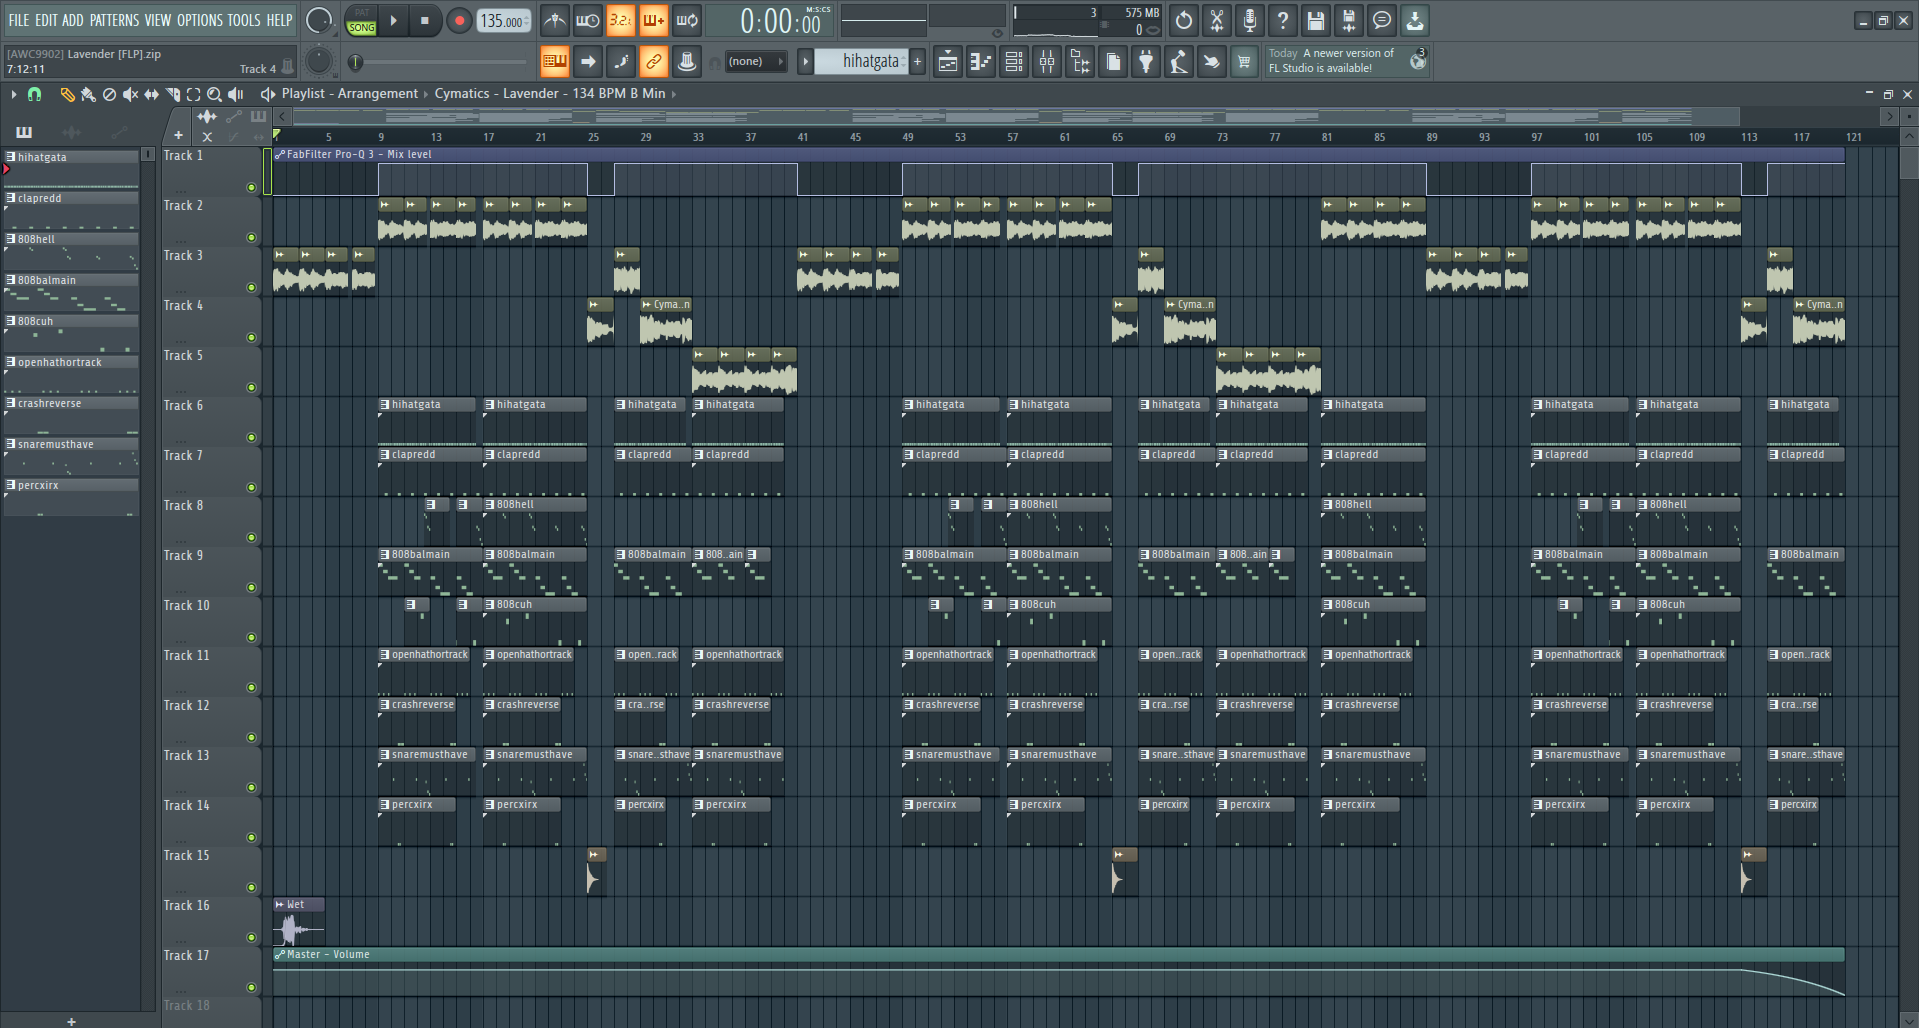Open the OPTIONS menu
Image resolution: width=1919 pixels, height=1028 pixels.
[x=200, y=20]
